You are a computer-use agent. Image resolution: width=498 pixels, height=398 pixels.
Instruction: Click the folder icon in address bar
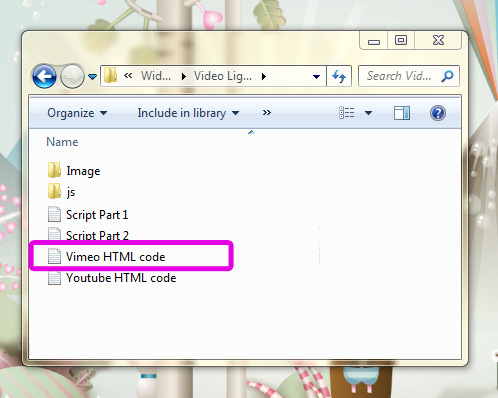tap(110, 76)
